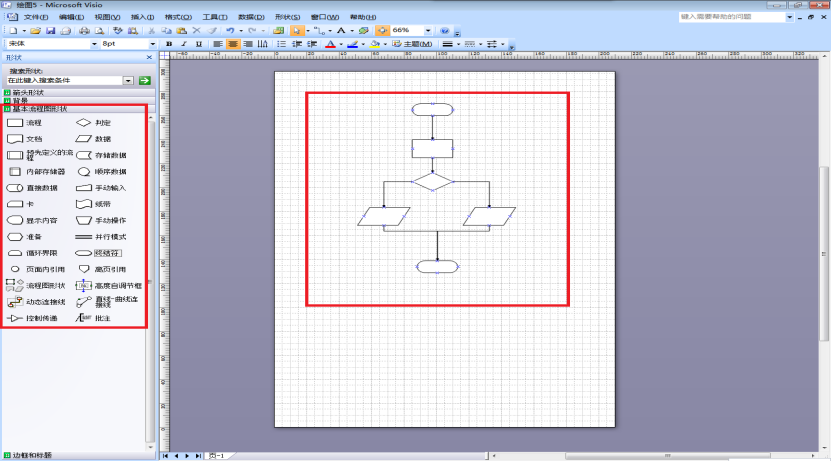The height and width of the screenshot is (462, 832).
Task: Enable left text alignment
Action: (x=218, y=44)
